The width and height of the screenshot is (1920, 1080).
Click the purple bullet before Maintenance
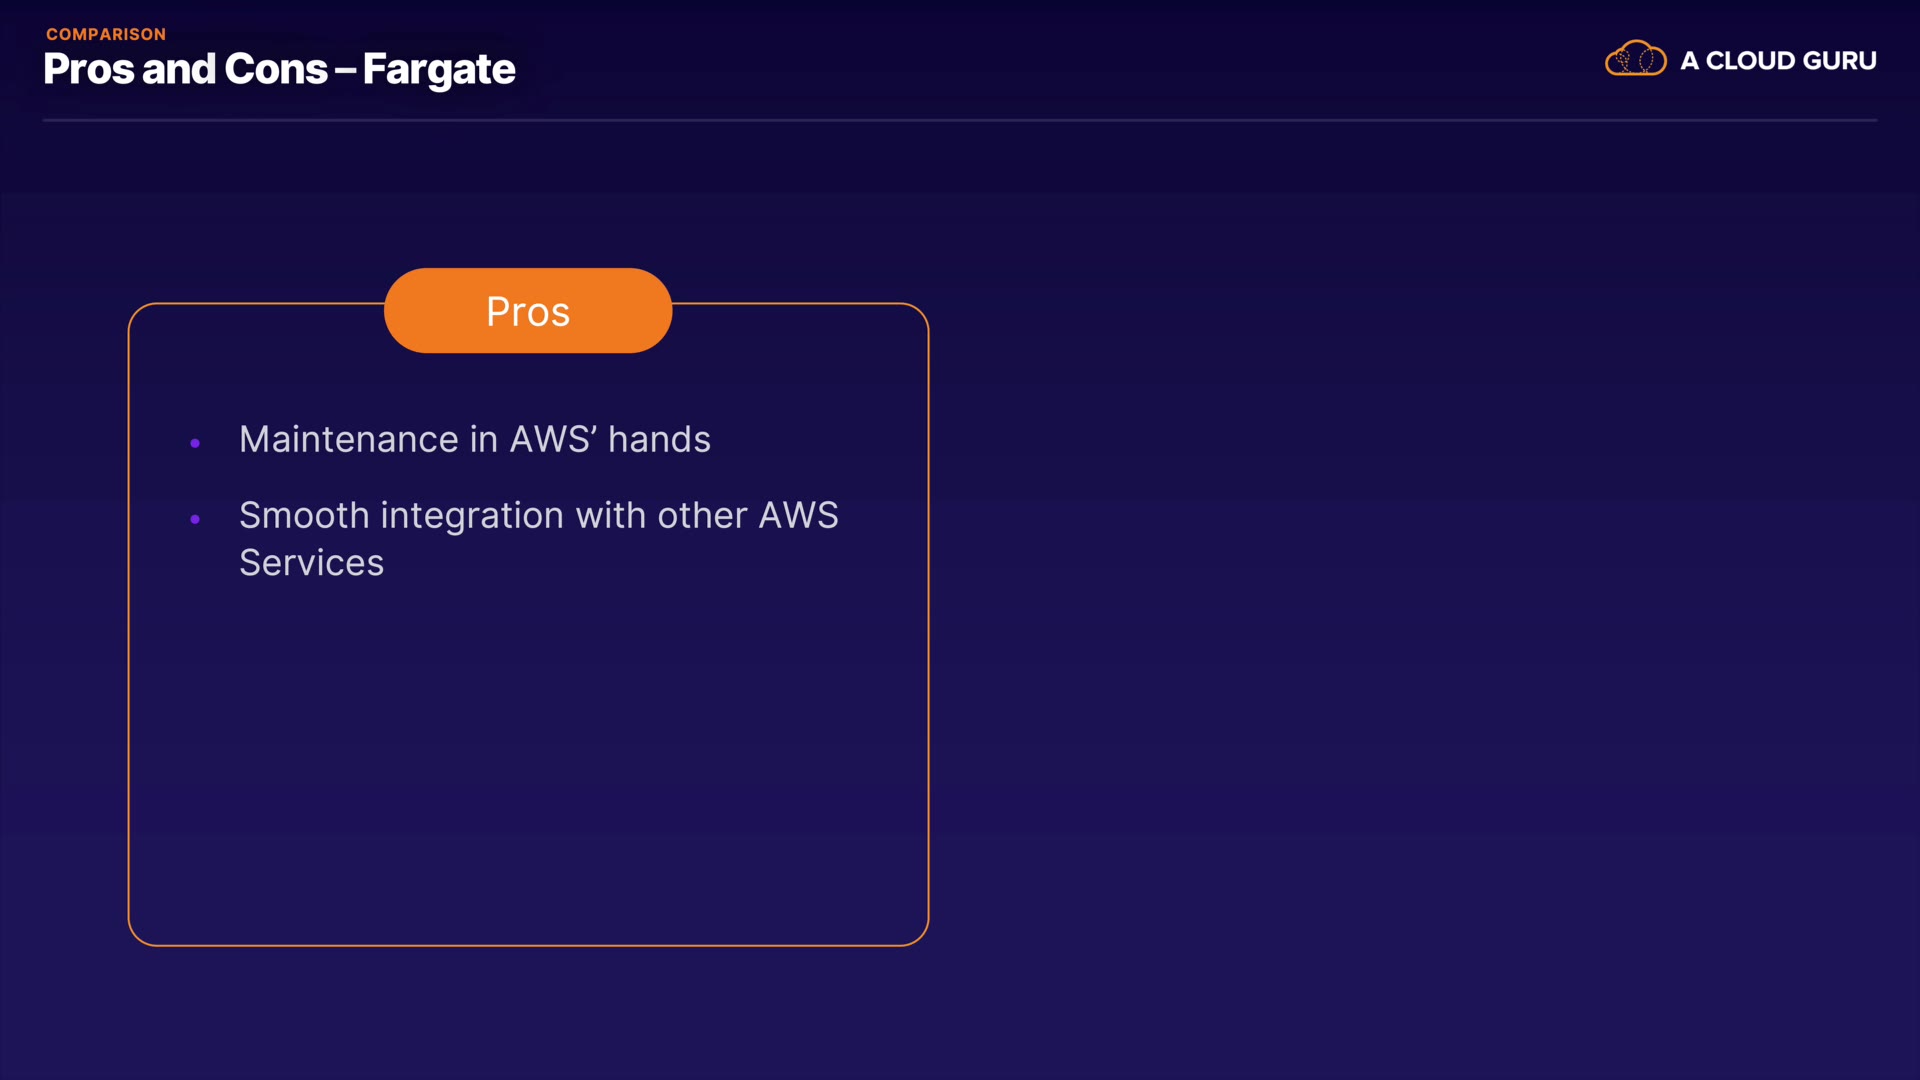click(x=195, y=442)
